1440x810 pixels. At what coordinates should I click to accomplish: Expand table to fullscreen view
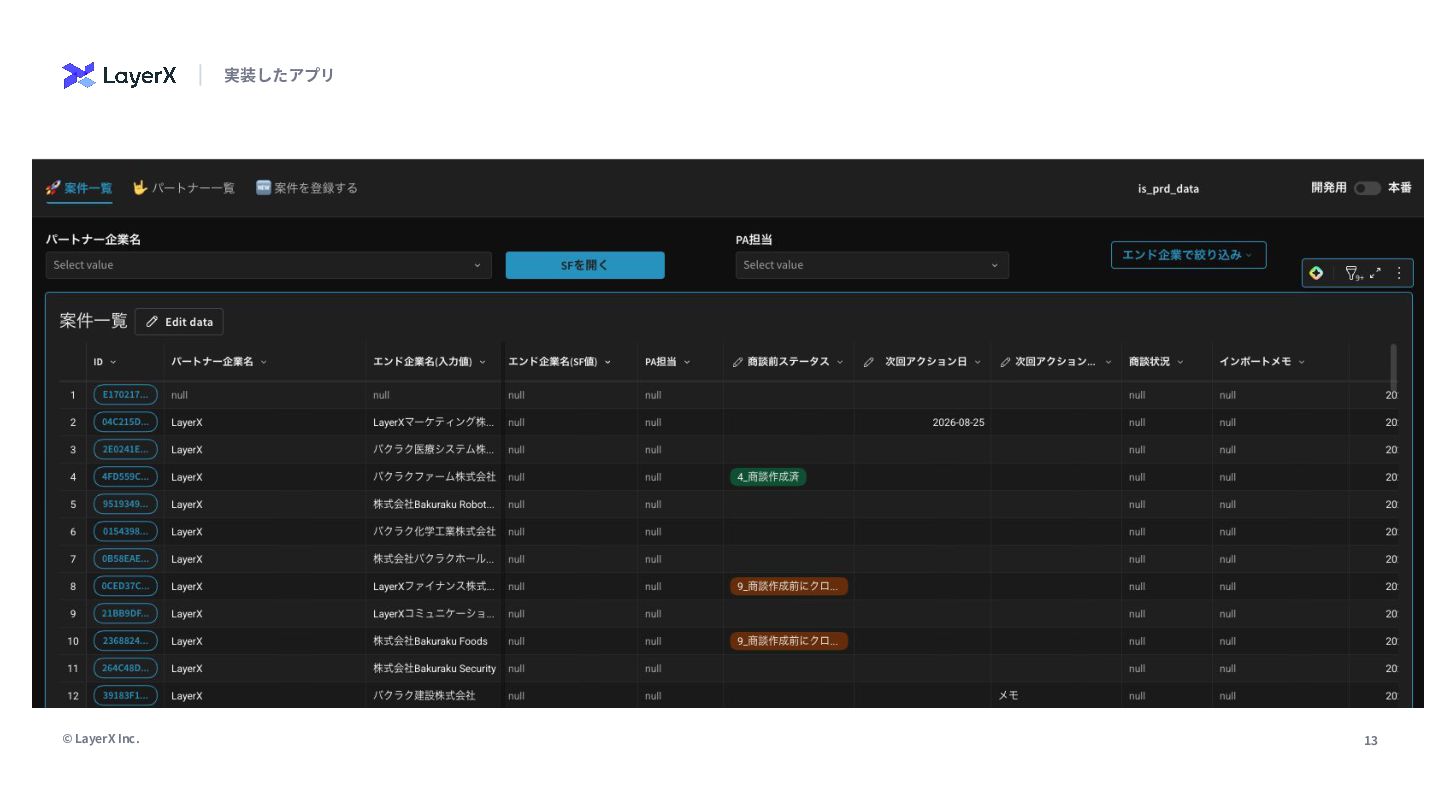click(1376, 272)
